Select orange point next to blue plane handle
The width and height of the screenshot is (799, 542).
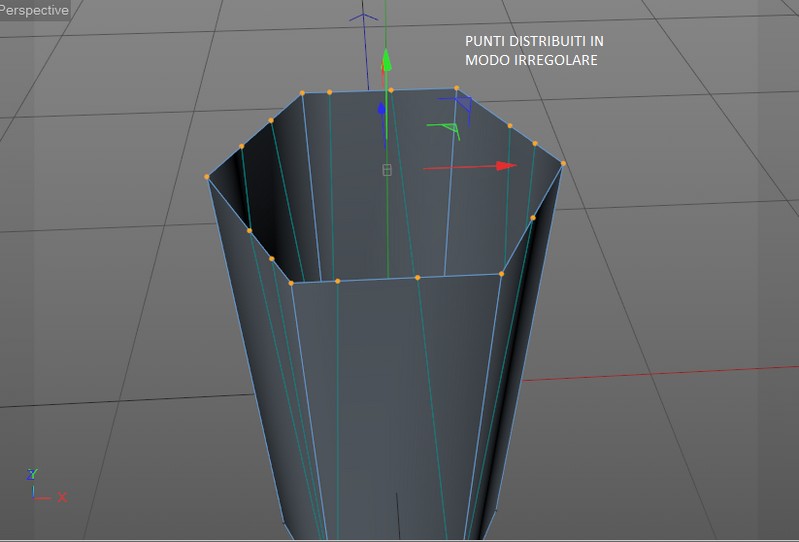point(457,88)
